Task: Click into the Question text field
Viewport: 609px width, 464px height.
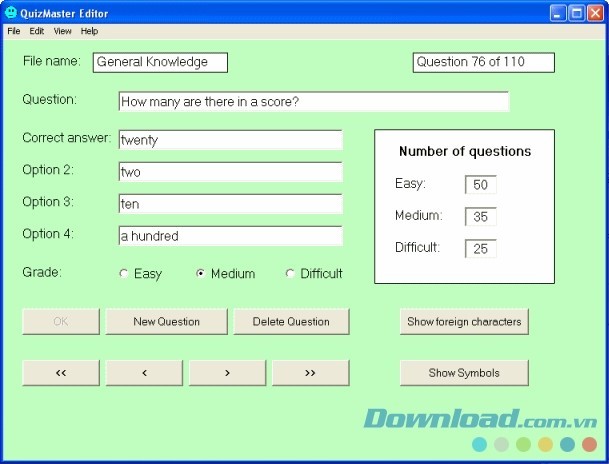Action: 313,102
